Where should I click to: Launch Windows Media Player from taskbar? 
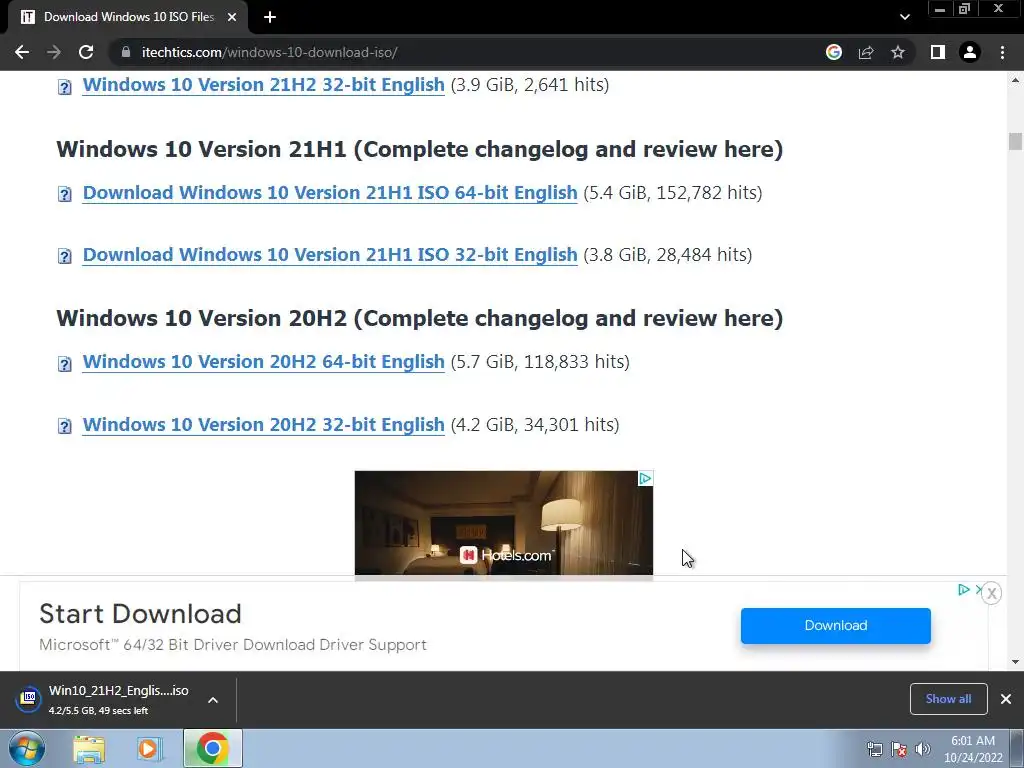pos(148,749)
